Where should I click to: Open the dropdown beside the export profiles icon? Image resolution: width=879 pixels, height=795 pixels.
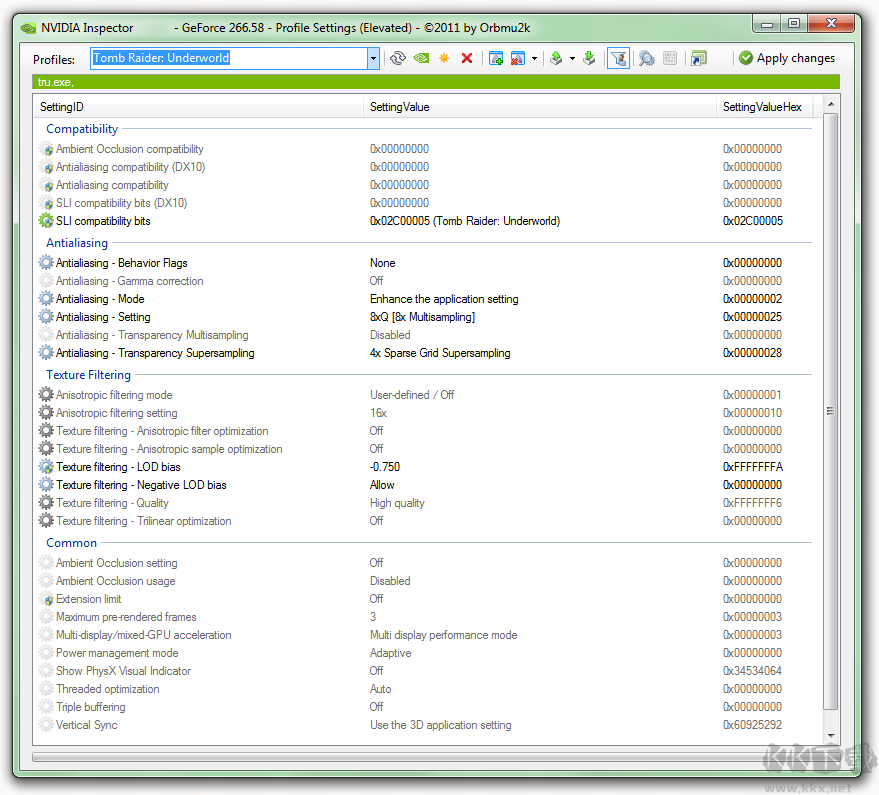[571, 58]
